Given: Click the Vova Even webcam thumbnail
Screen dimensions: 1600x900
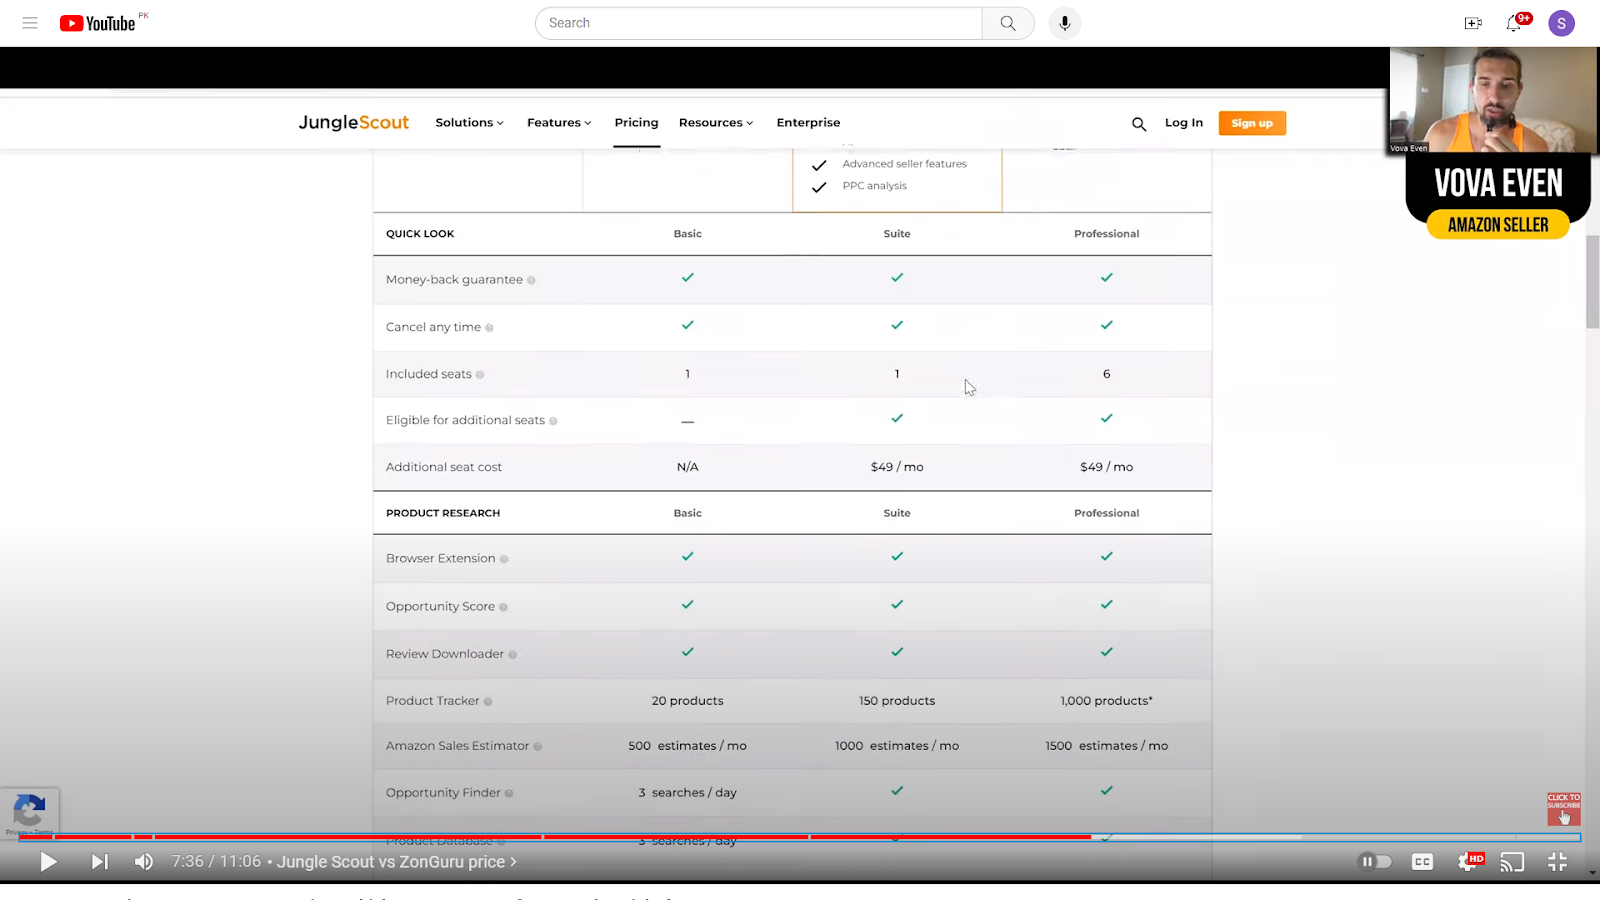Looking at the screenshot, I should [1493, 100].
